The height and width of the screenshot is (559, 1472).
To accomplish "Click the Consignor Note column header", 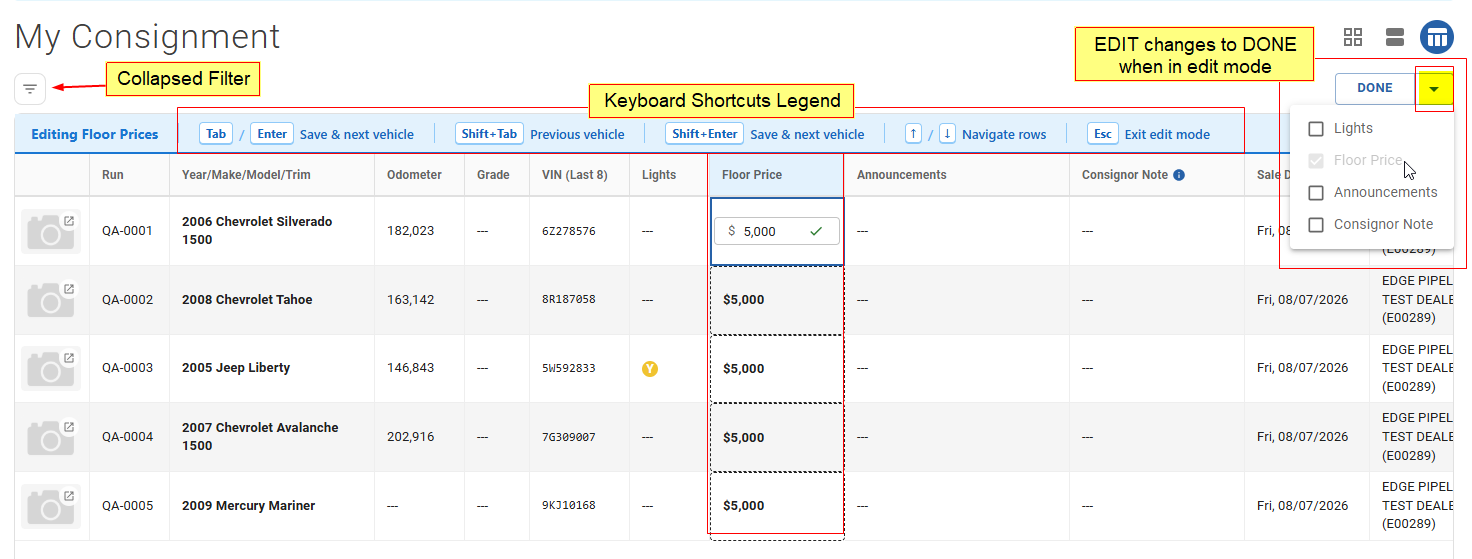I will pos(1125,175).
